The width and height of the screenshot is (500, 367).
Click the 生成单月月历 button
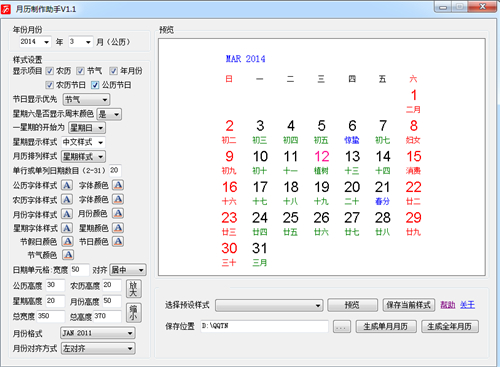coord(386,327)
